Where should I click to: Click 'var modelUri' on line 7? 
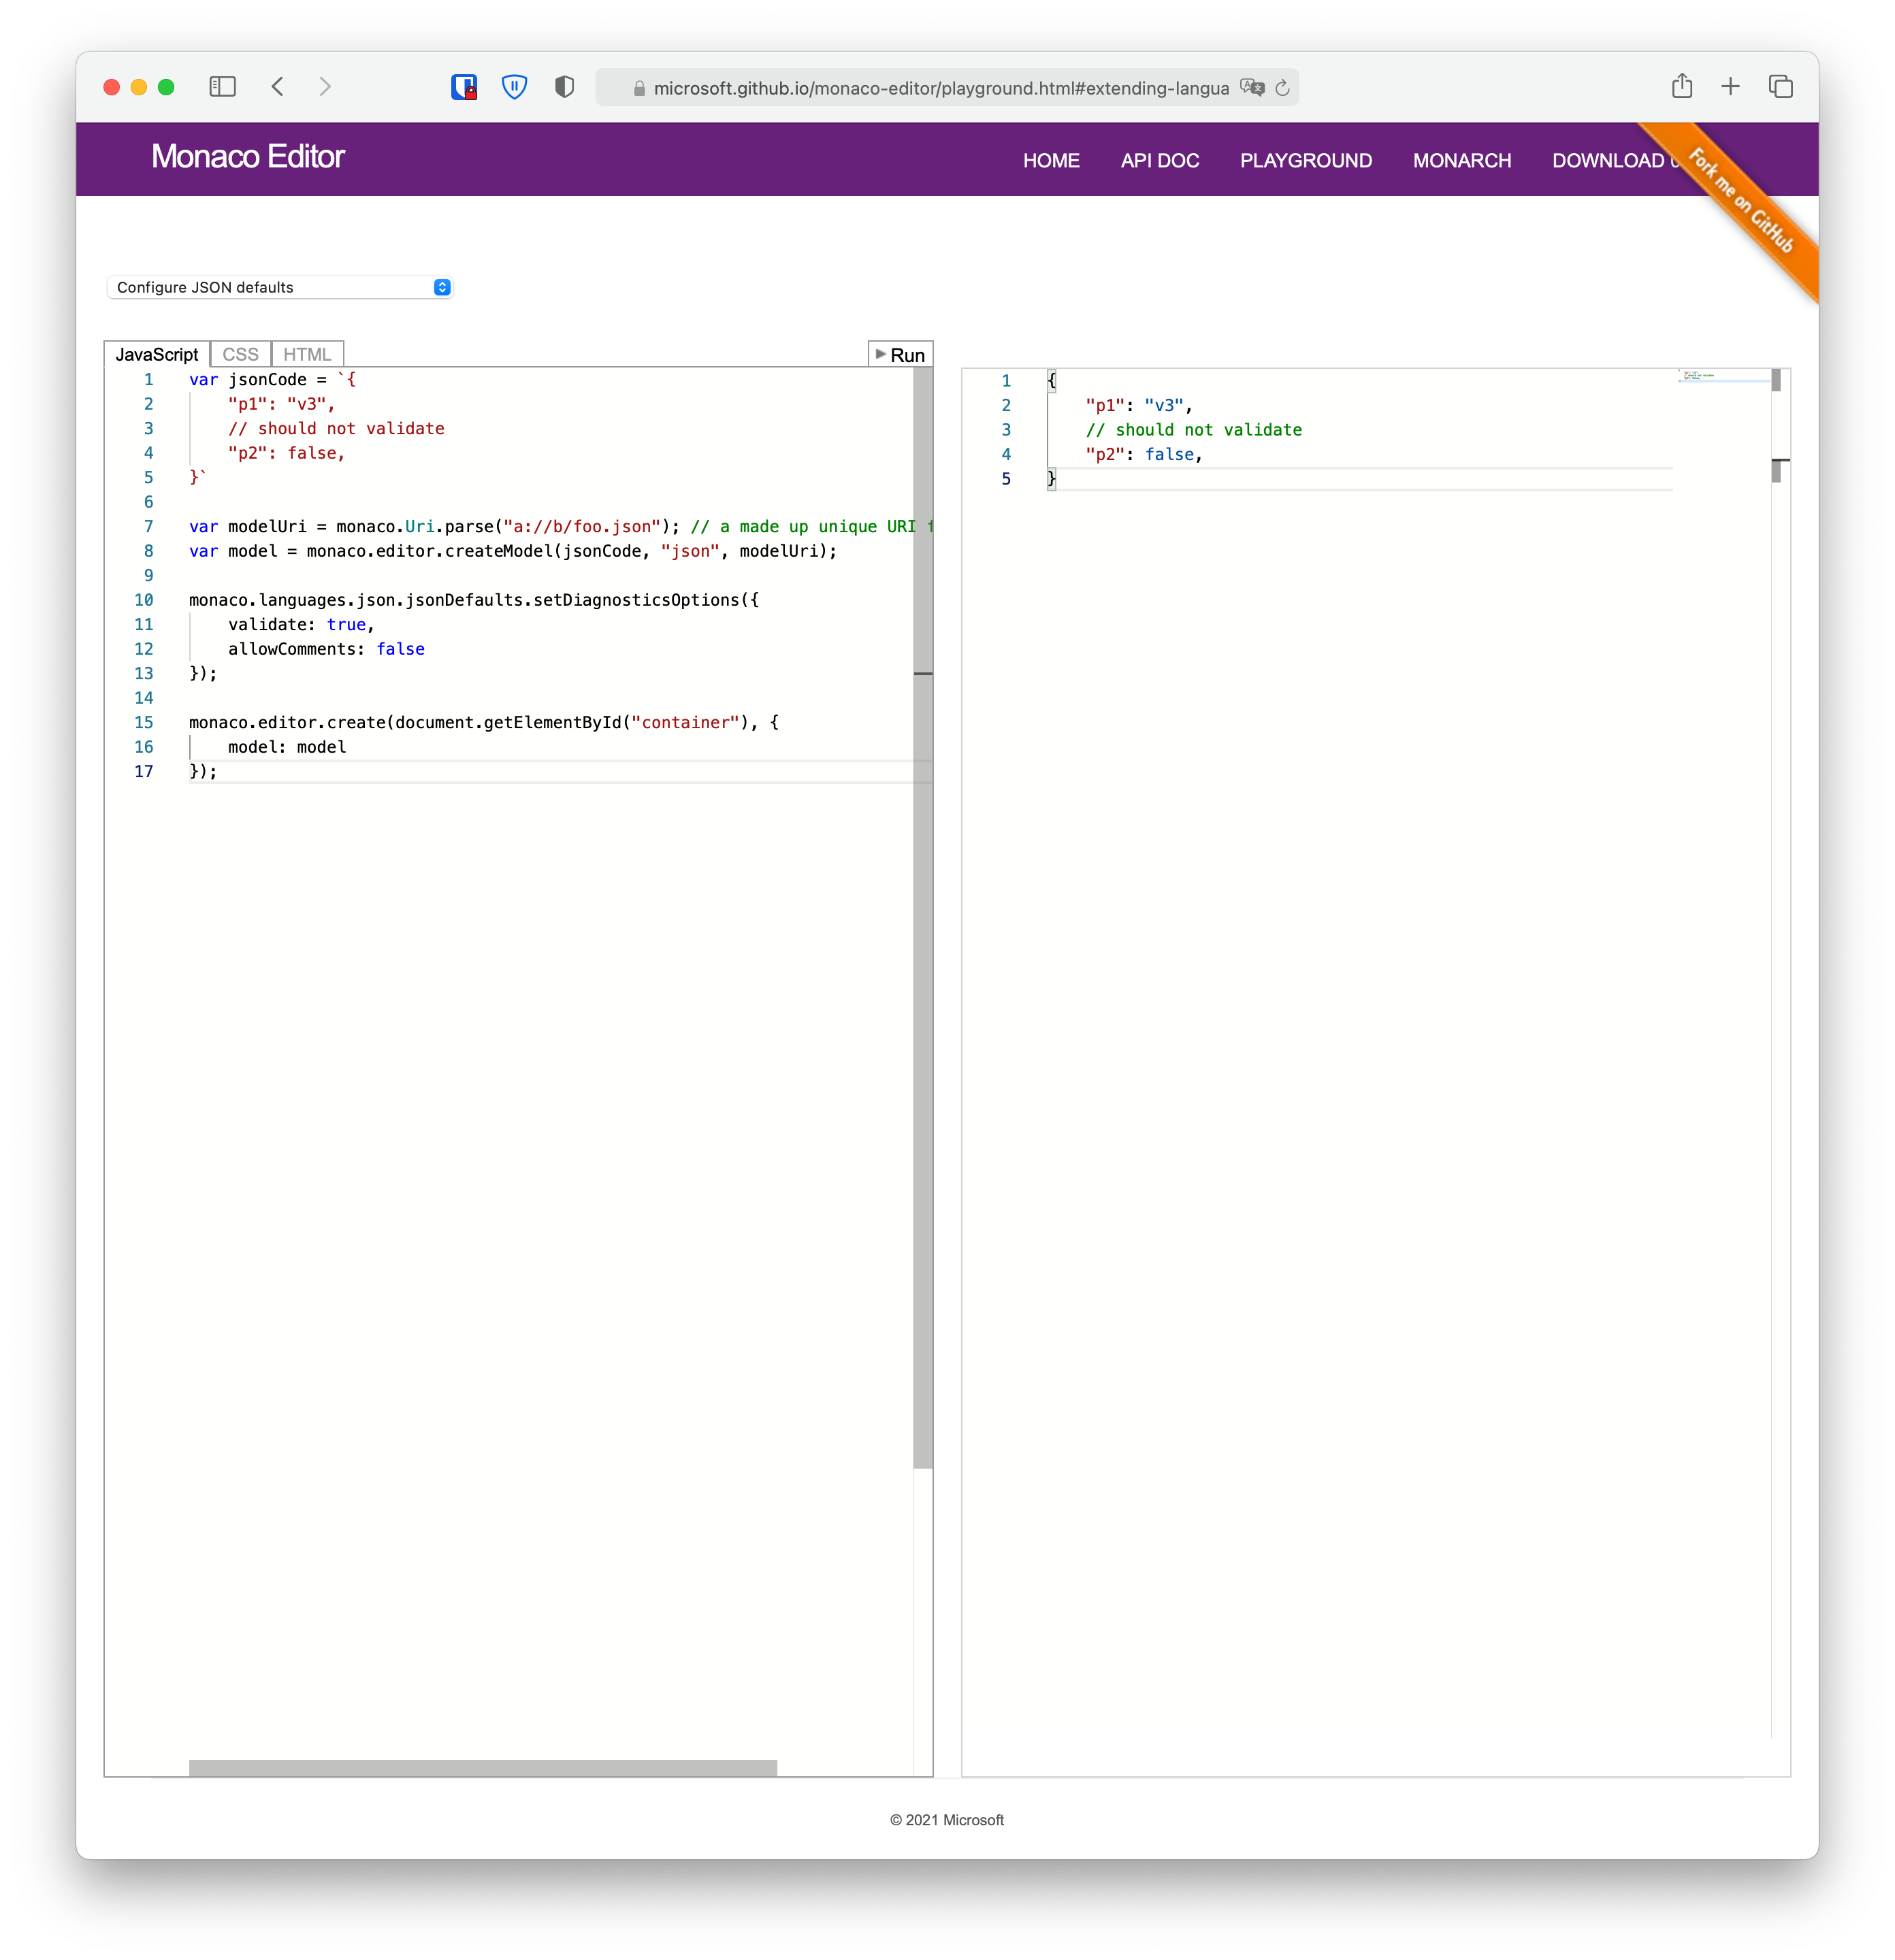(x=248, y=527)
